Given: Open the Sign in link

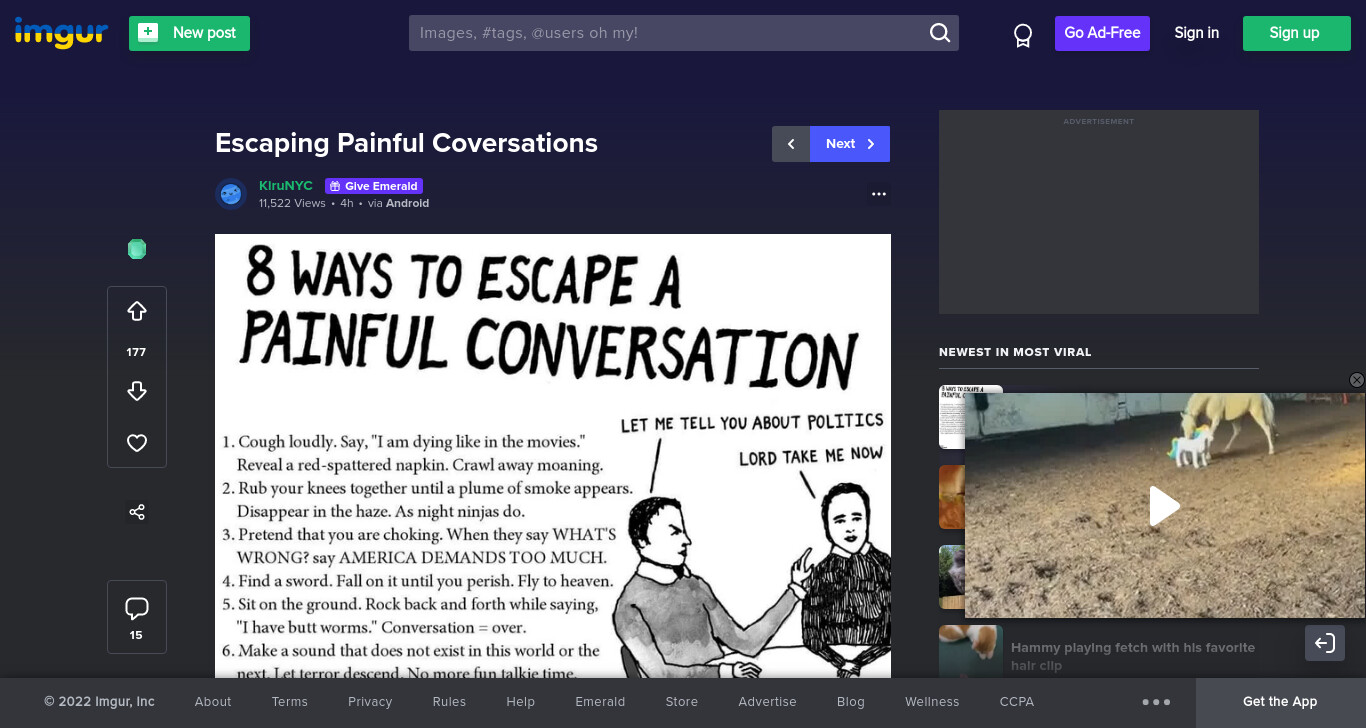Looking at the screenshot, I should 1196,33.
